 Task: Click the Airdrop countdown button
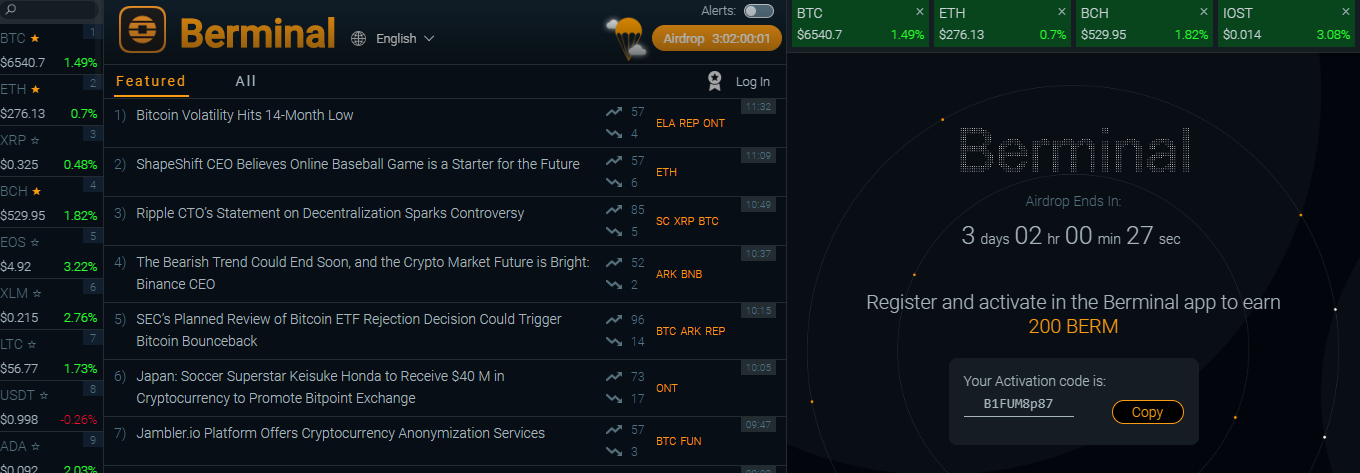pyautogui.click(x=716, y=38)
